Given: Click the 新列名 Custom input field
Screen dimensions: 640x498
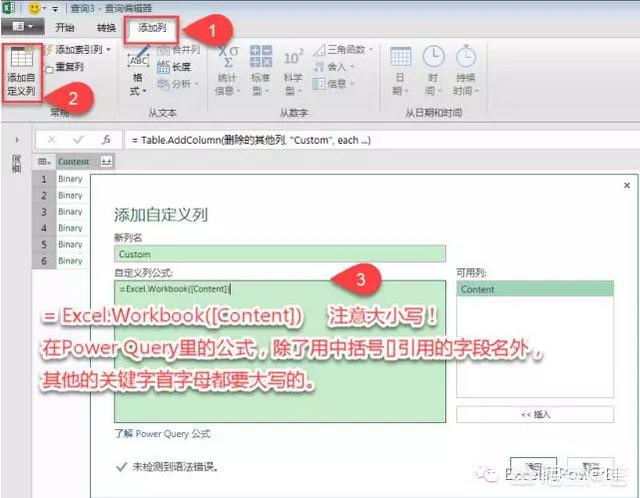Looking at the screenshot, I should point(280,254).
